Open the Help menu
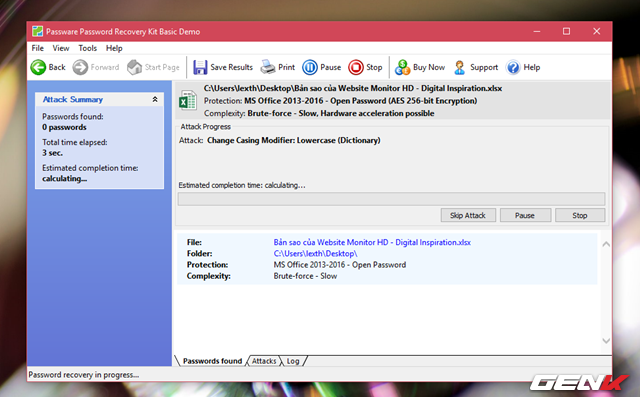 (x=114, y=48)
